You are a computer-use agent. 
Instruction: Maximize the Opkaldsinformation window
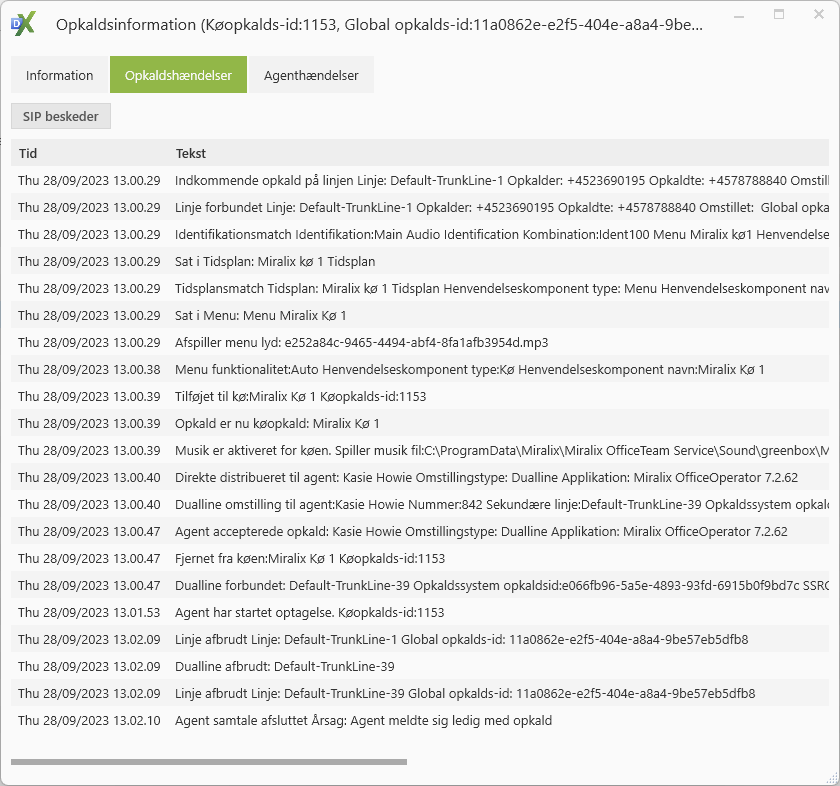pos(779,16)
